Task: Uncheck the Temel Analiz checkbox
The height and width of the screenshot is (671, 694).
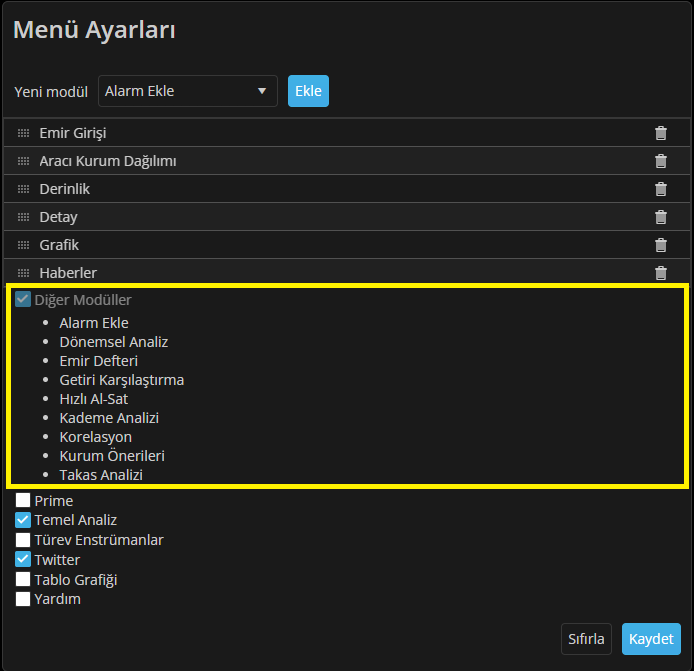Action: (23, 520)
